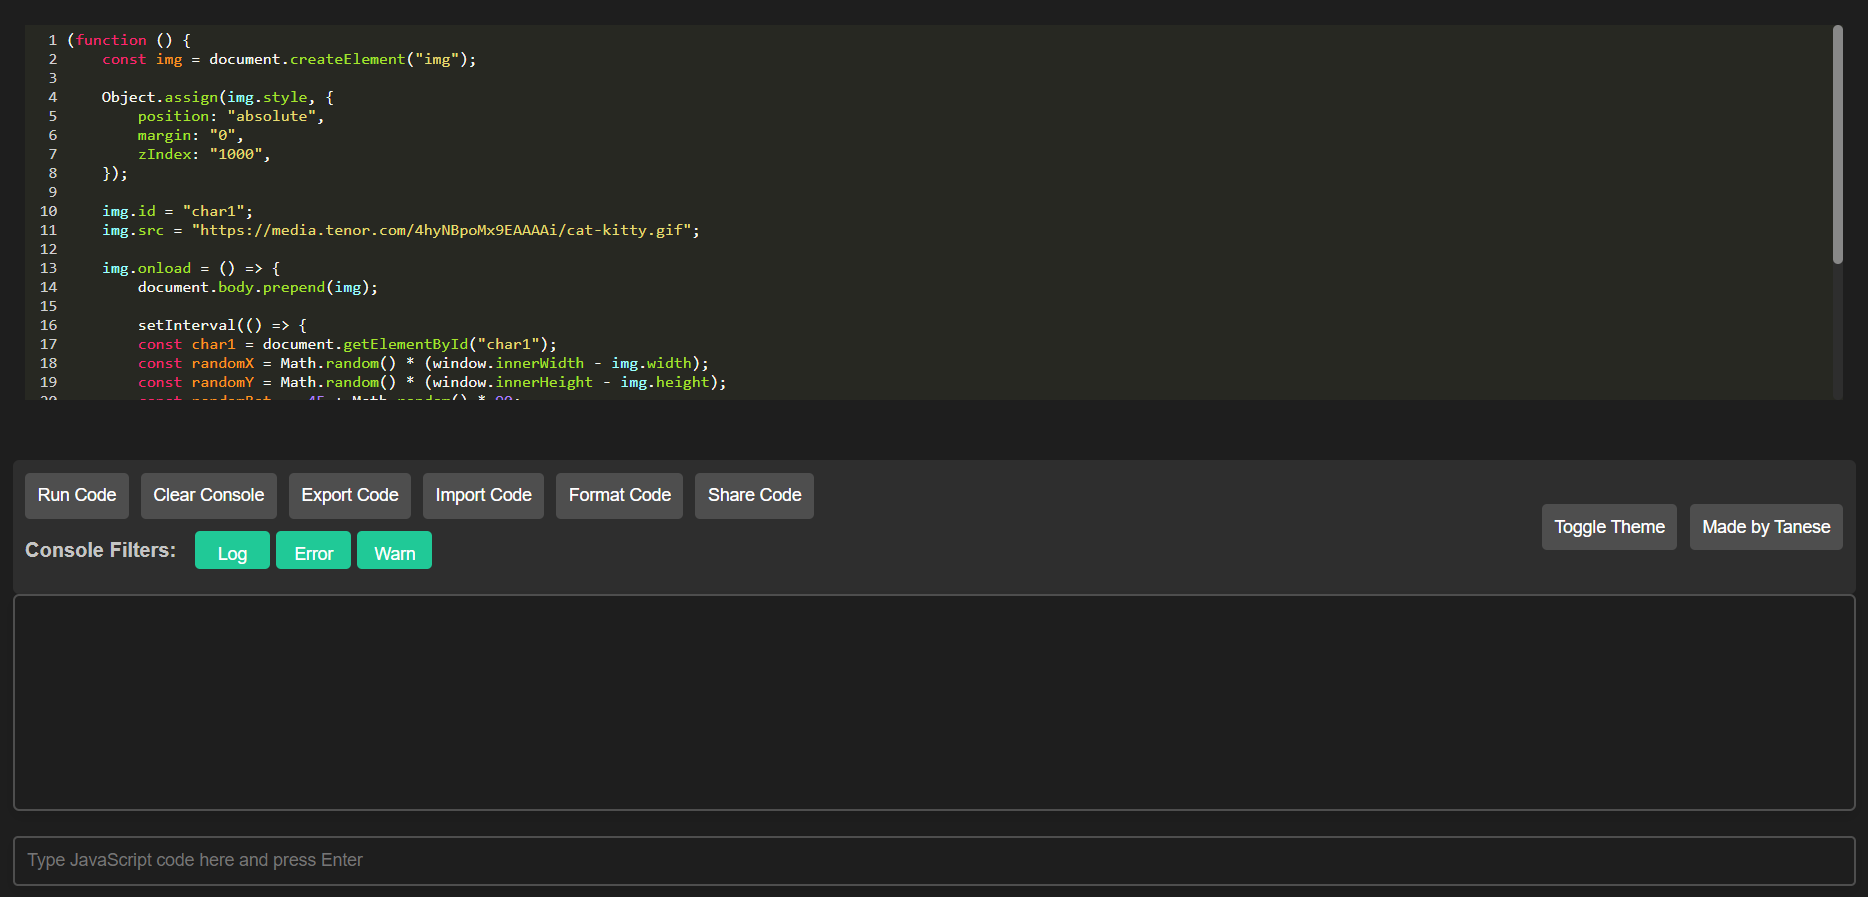
Task: Click the Run Code button
Action: 77,496
